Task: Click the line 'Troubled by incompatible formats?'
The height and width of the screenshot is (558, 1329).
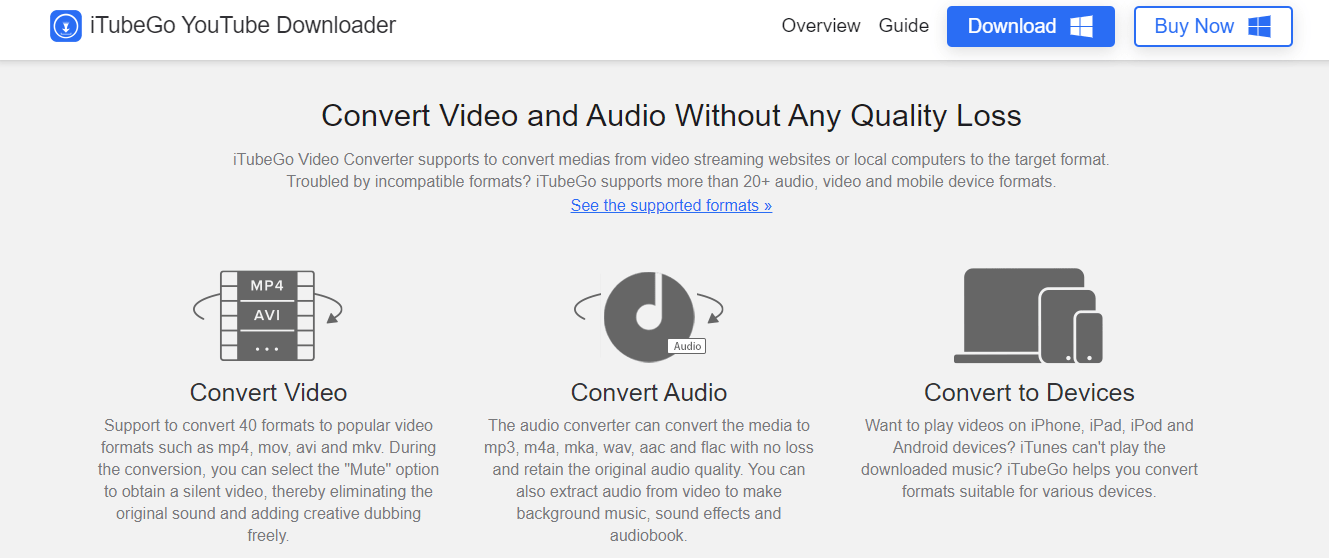Action: click(671, 182)
